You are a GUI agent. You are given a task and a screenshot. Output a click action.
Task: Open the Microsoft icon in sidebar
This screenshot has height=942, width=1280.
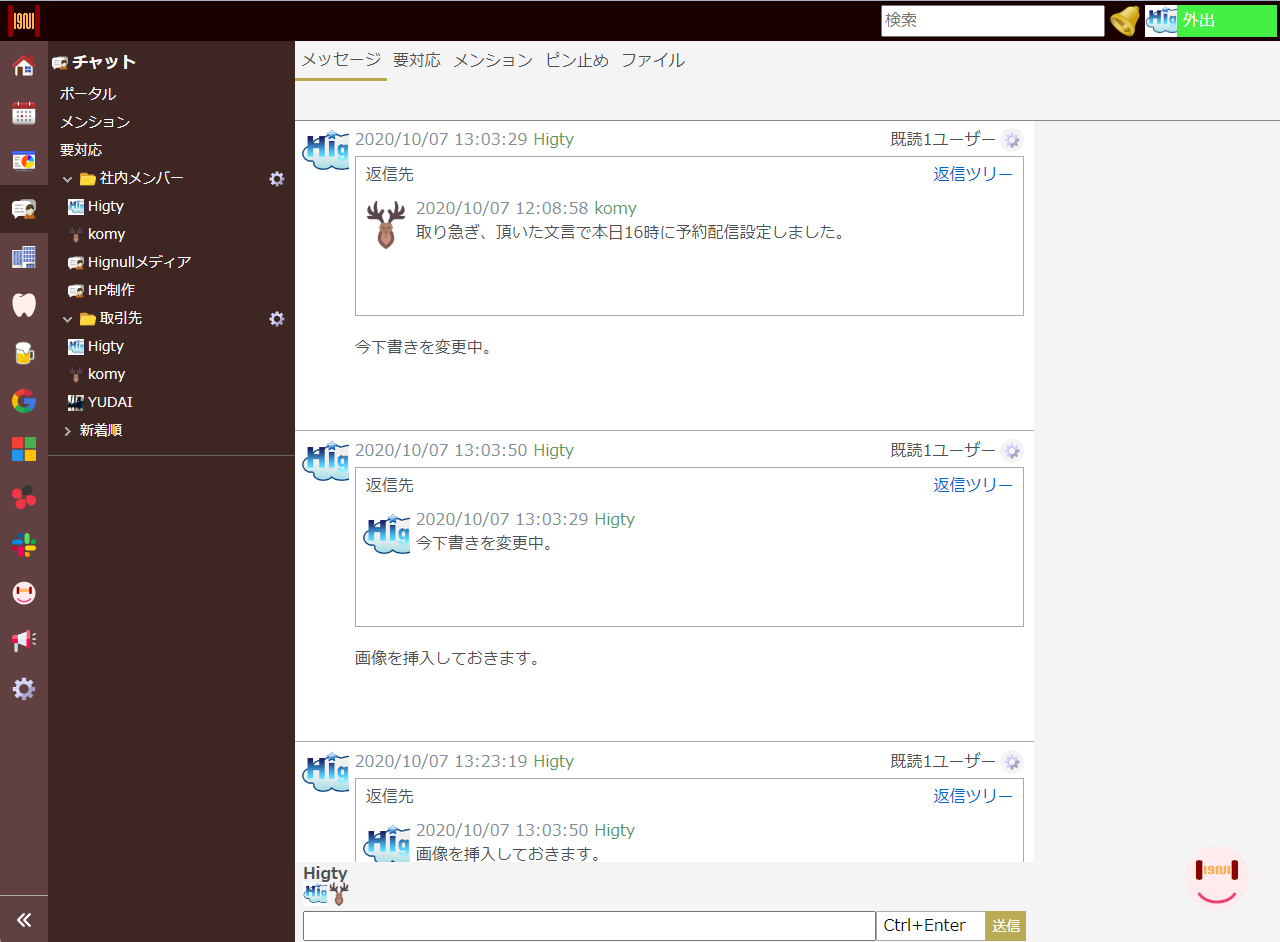point(24,449)
